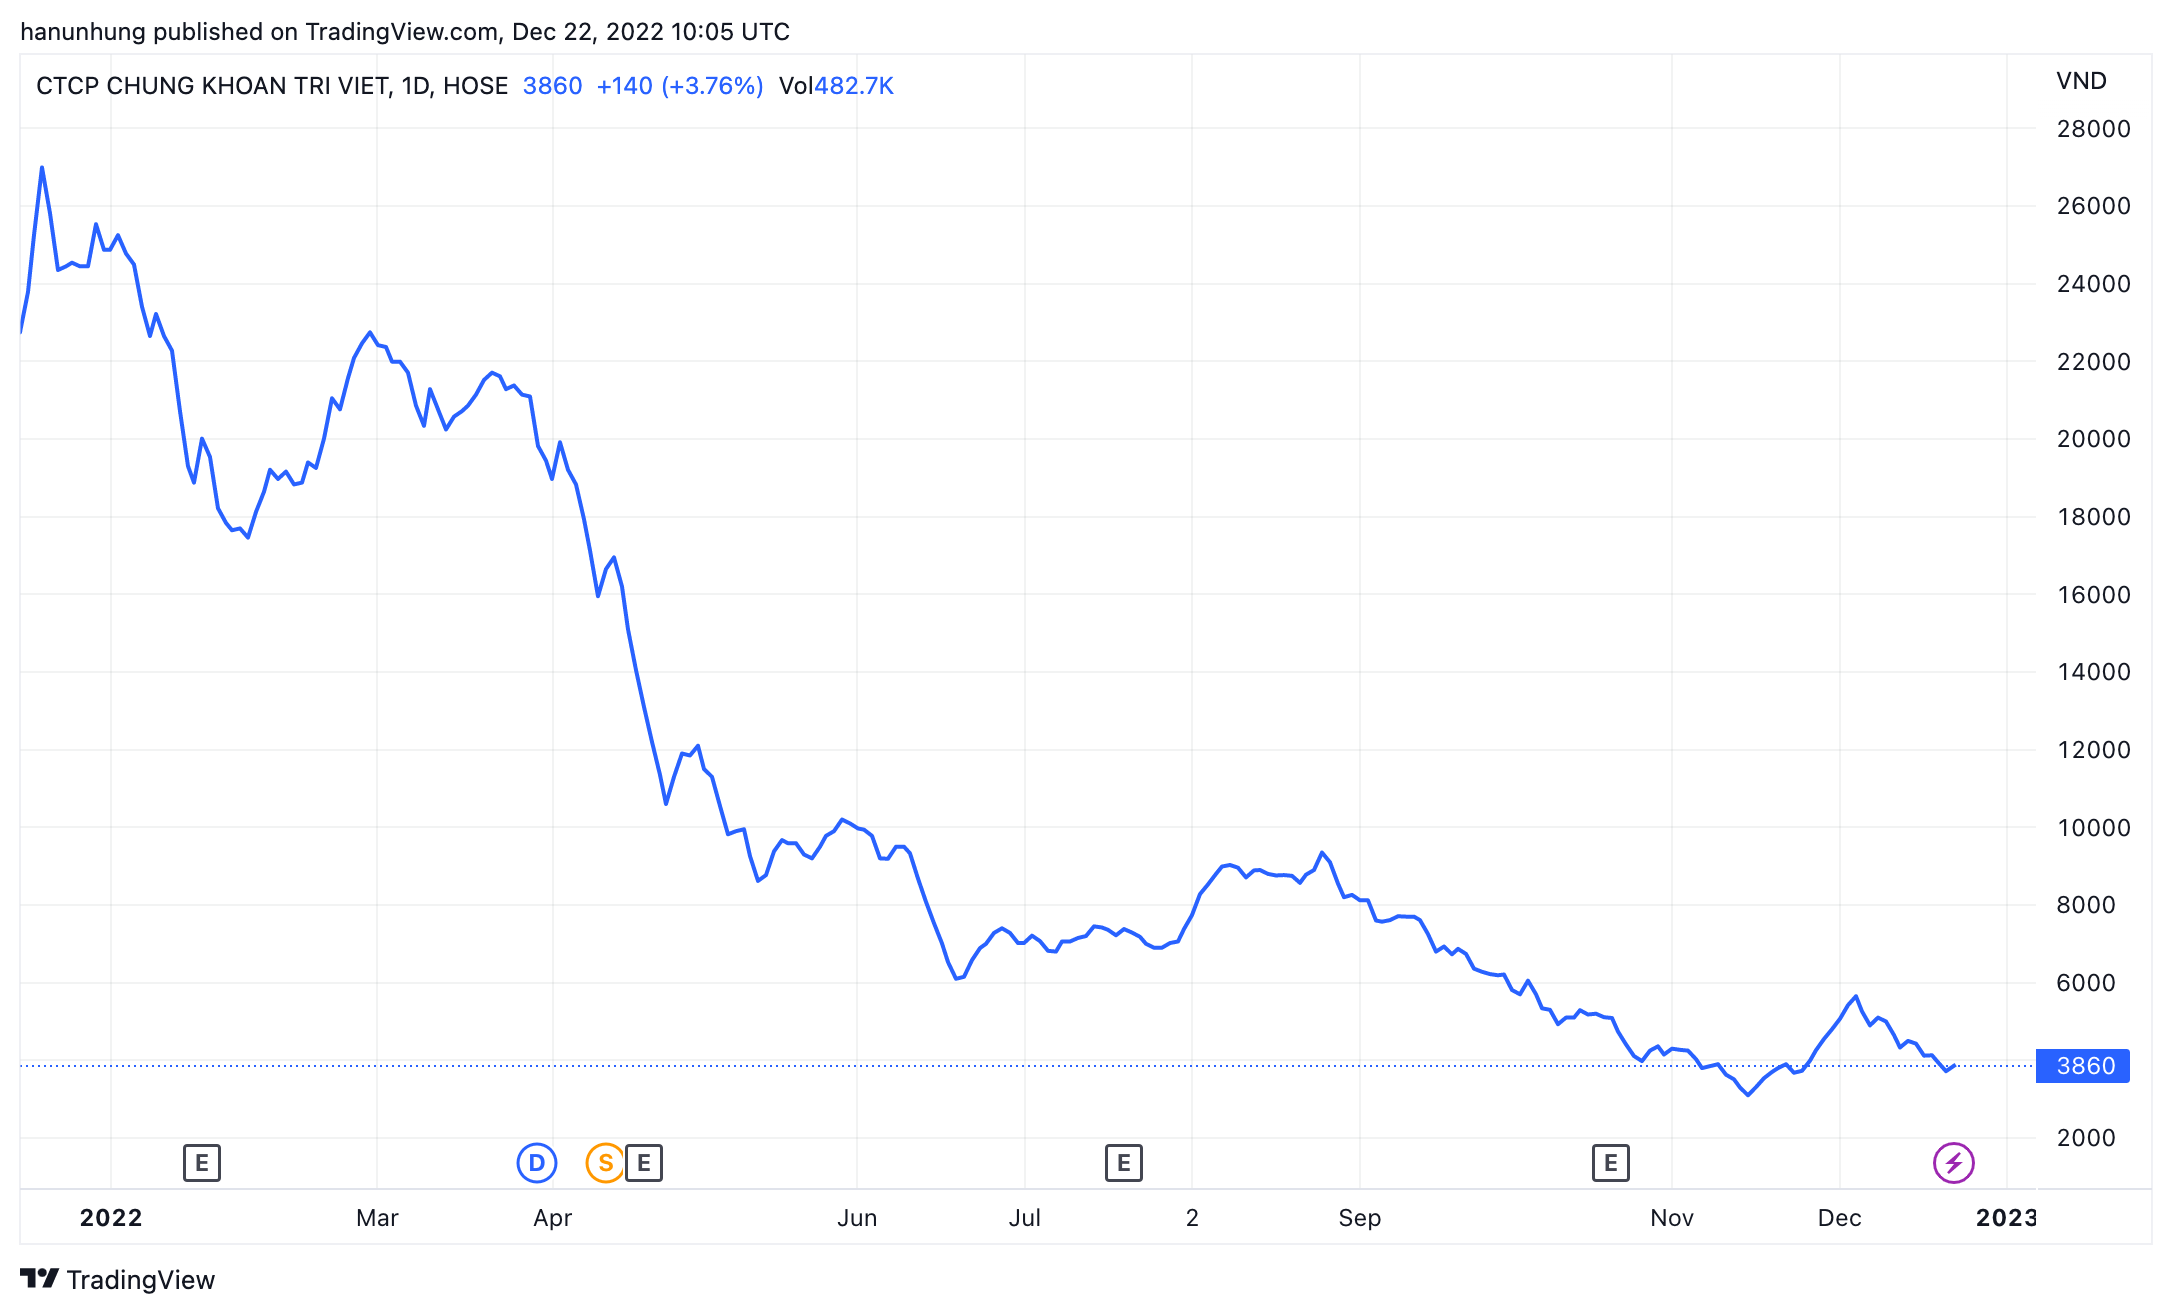Image resolution: width=2172 pixels, height=1314 pixels.
Task: Click the volume value 482.7K
Action: (854, 86)
